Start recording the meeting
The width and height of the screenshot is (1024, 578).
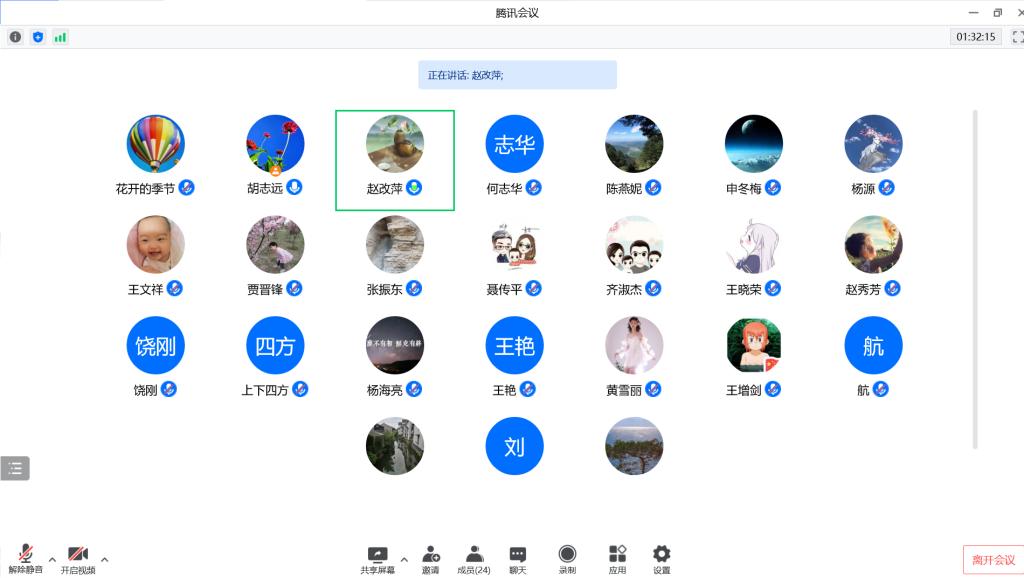[x=567, y=560]
